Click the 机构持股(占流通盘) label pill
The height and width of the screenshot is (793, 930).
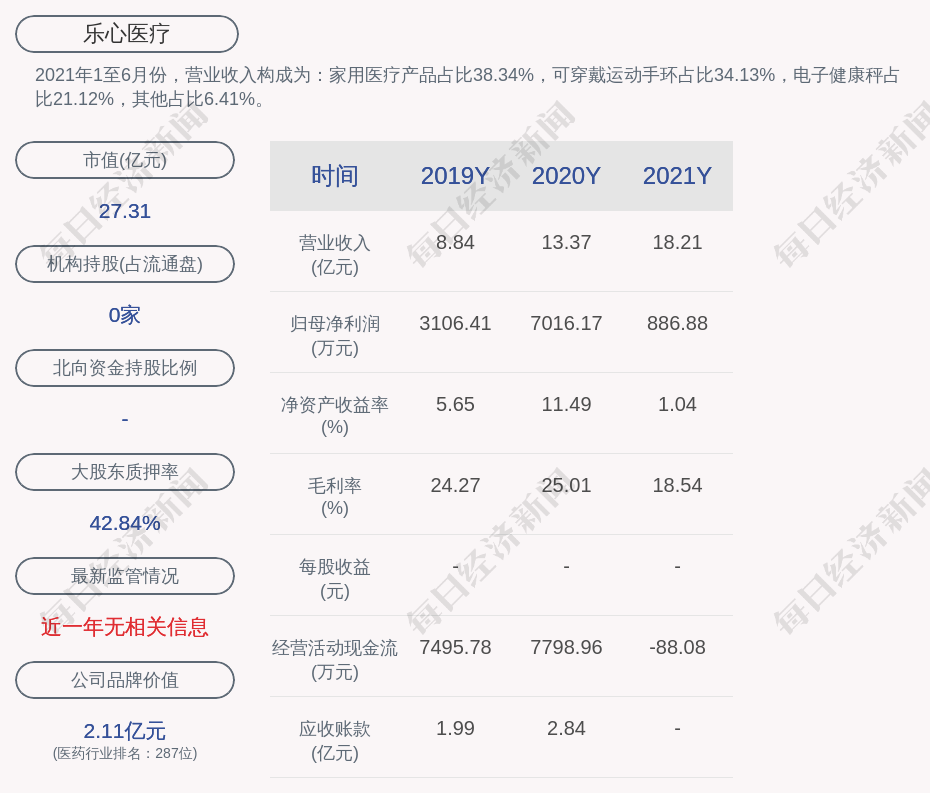click(x=125, y=264)
